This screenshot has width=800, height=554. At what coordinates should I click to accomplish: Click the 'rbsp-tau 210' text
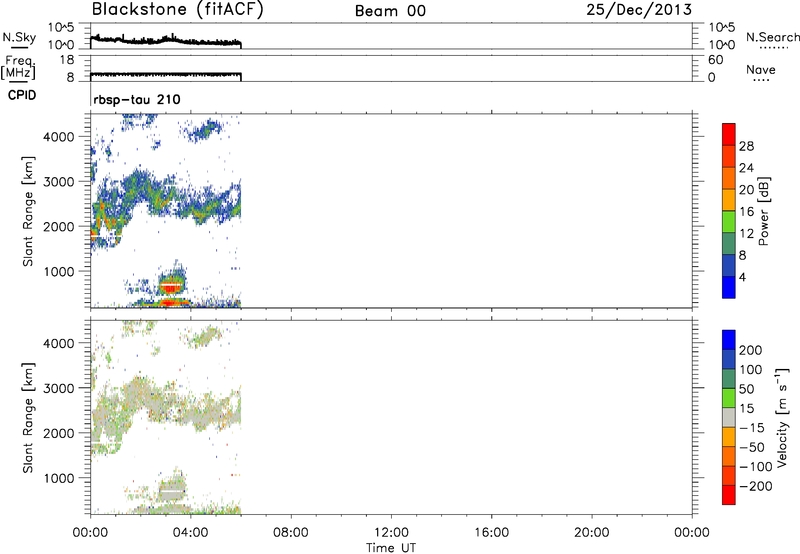(x=137, y=99)
